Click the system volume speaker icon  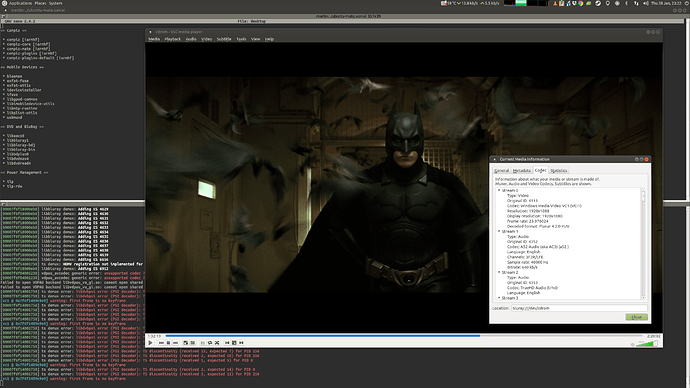click(646, 3)
